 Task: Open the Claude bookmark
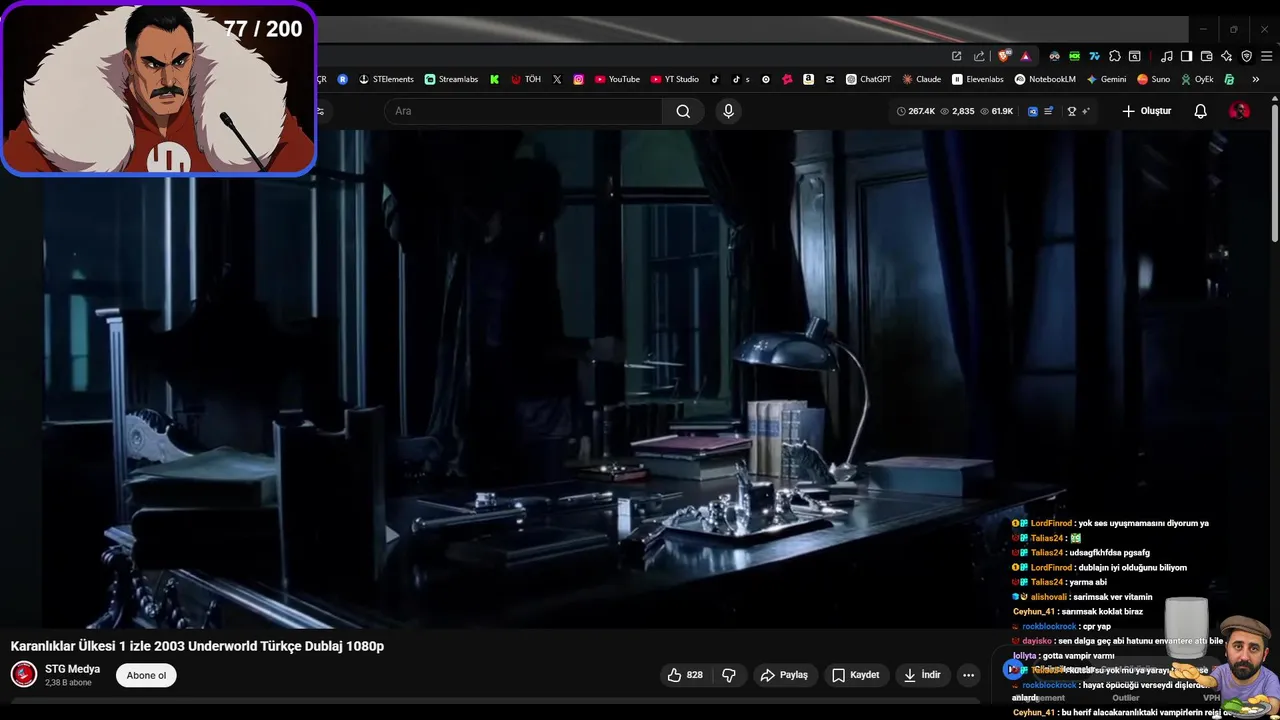(921, 79)
